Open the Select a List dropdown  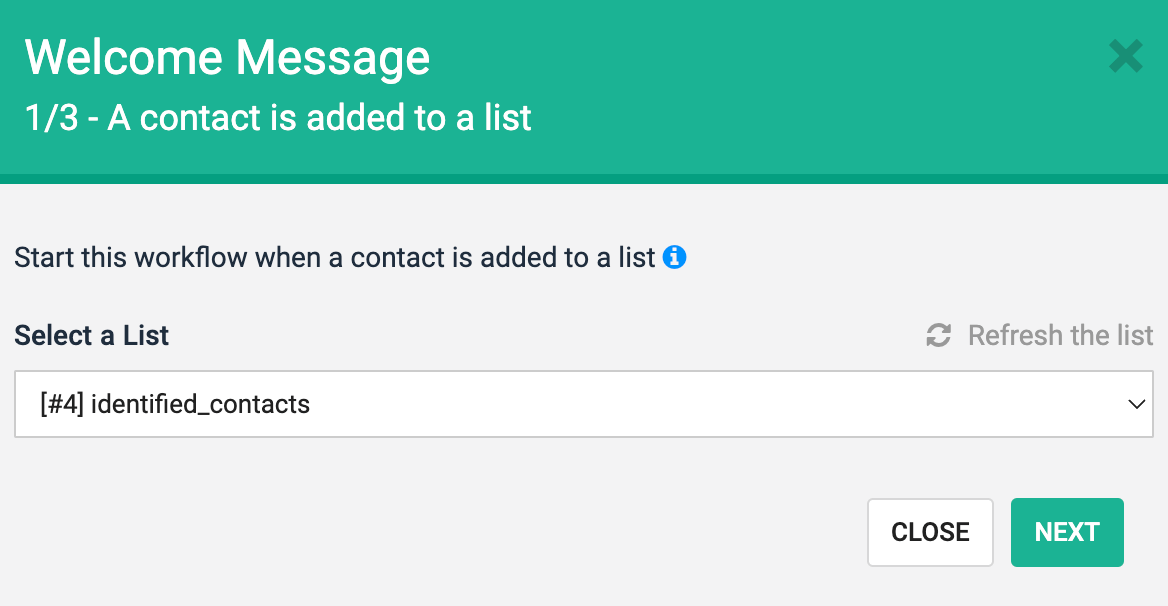click(583, 404)
